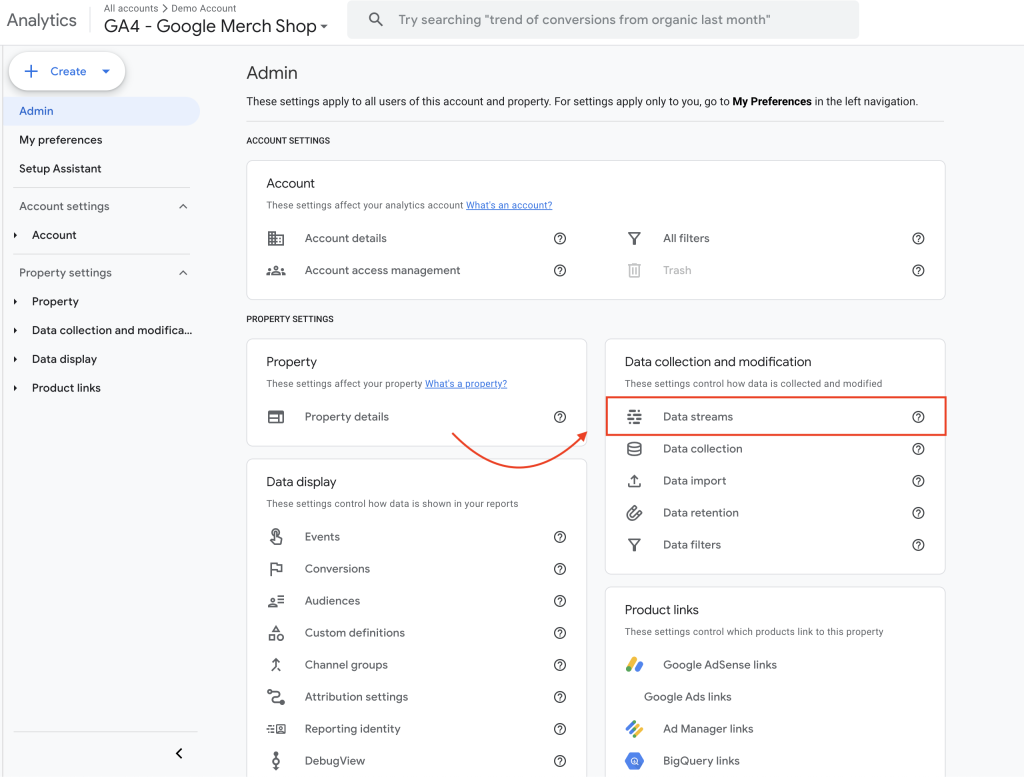Click the Data streams icon

pos(634,417)
